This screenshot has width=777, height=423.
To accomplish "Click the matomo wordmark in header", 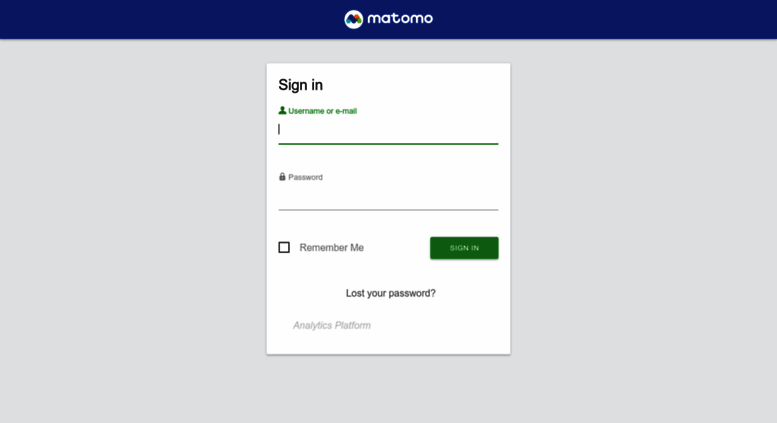I will [x=400, y=19].
